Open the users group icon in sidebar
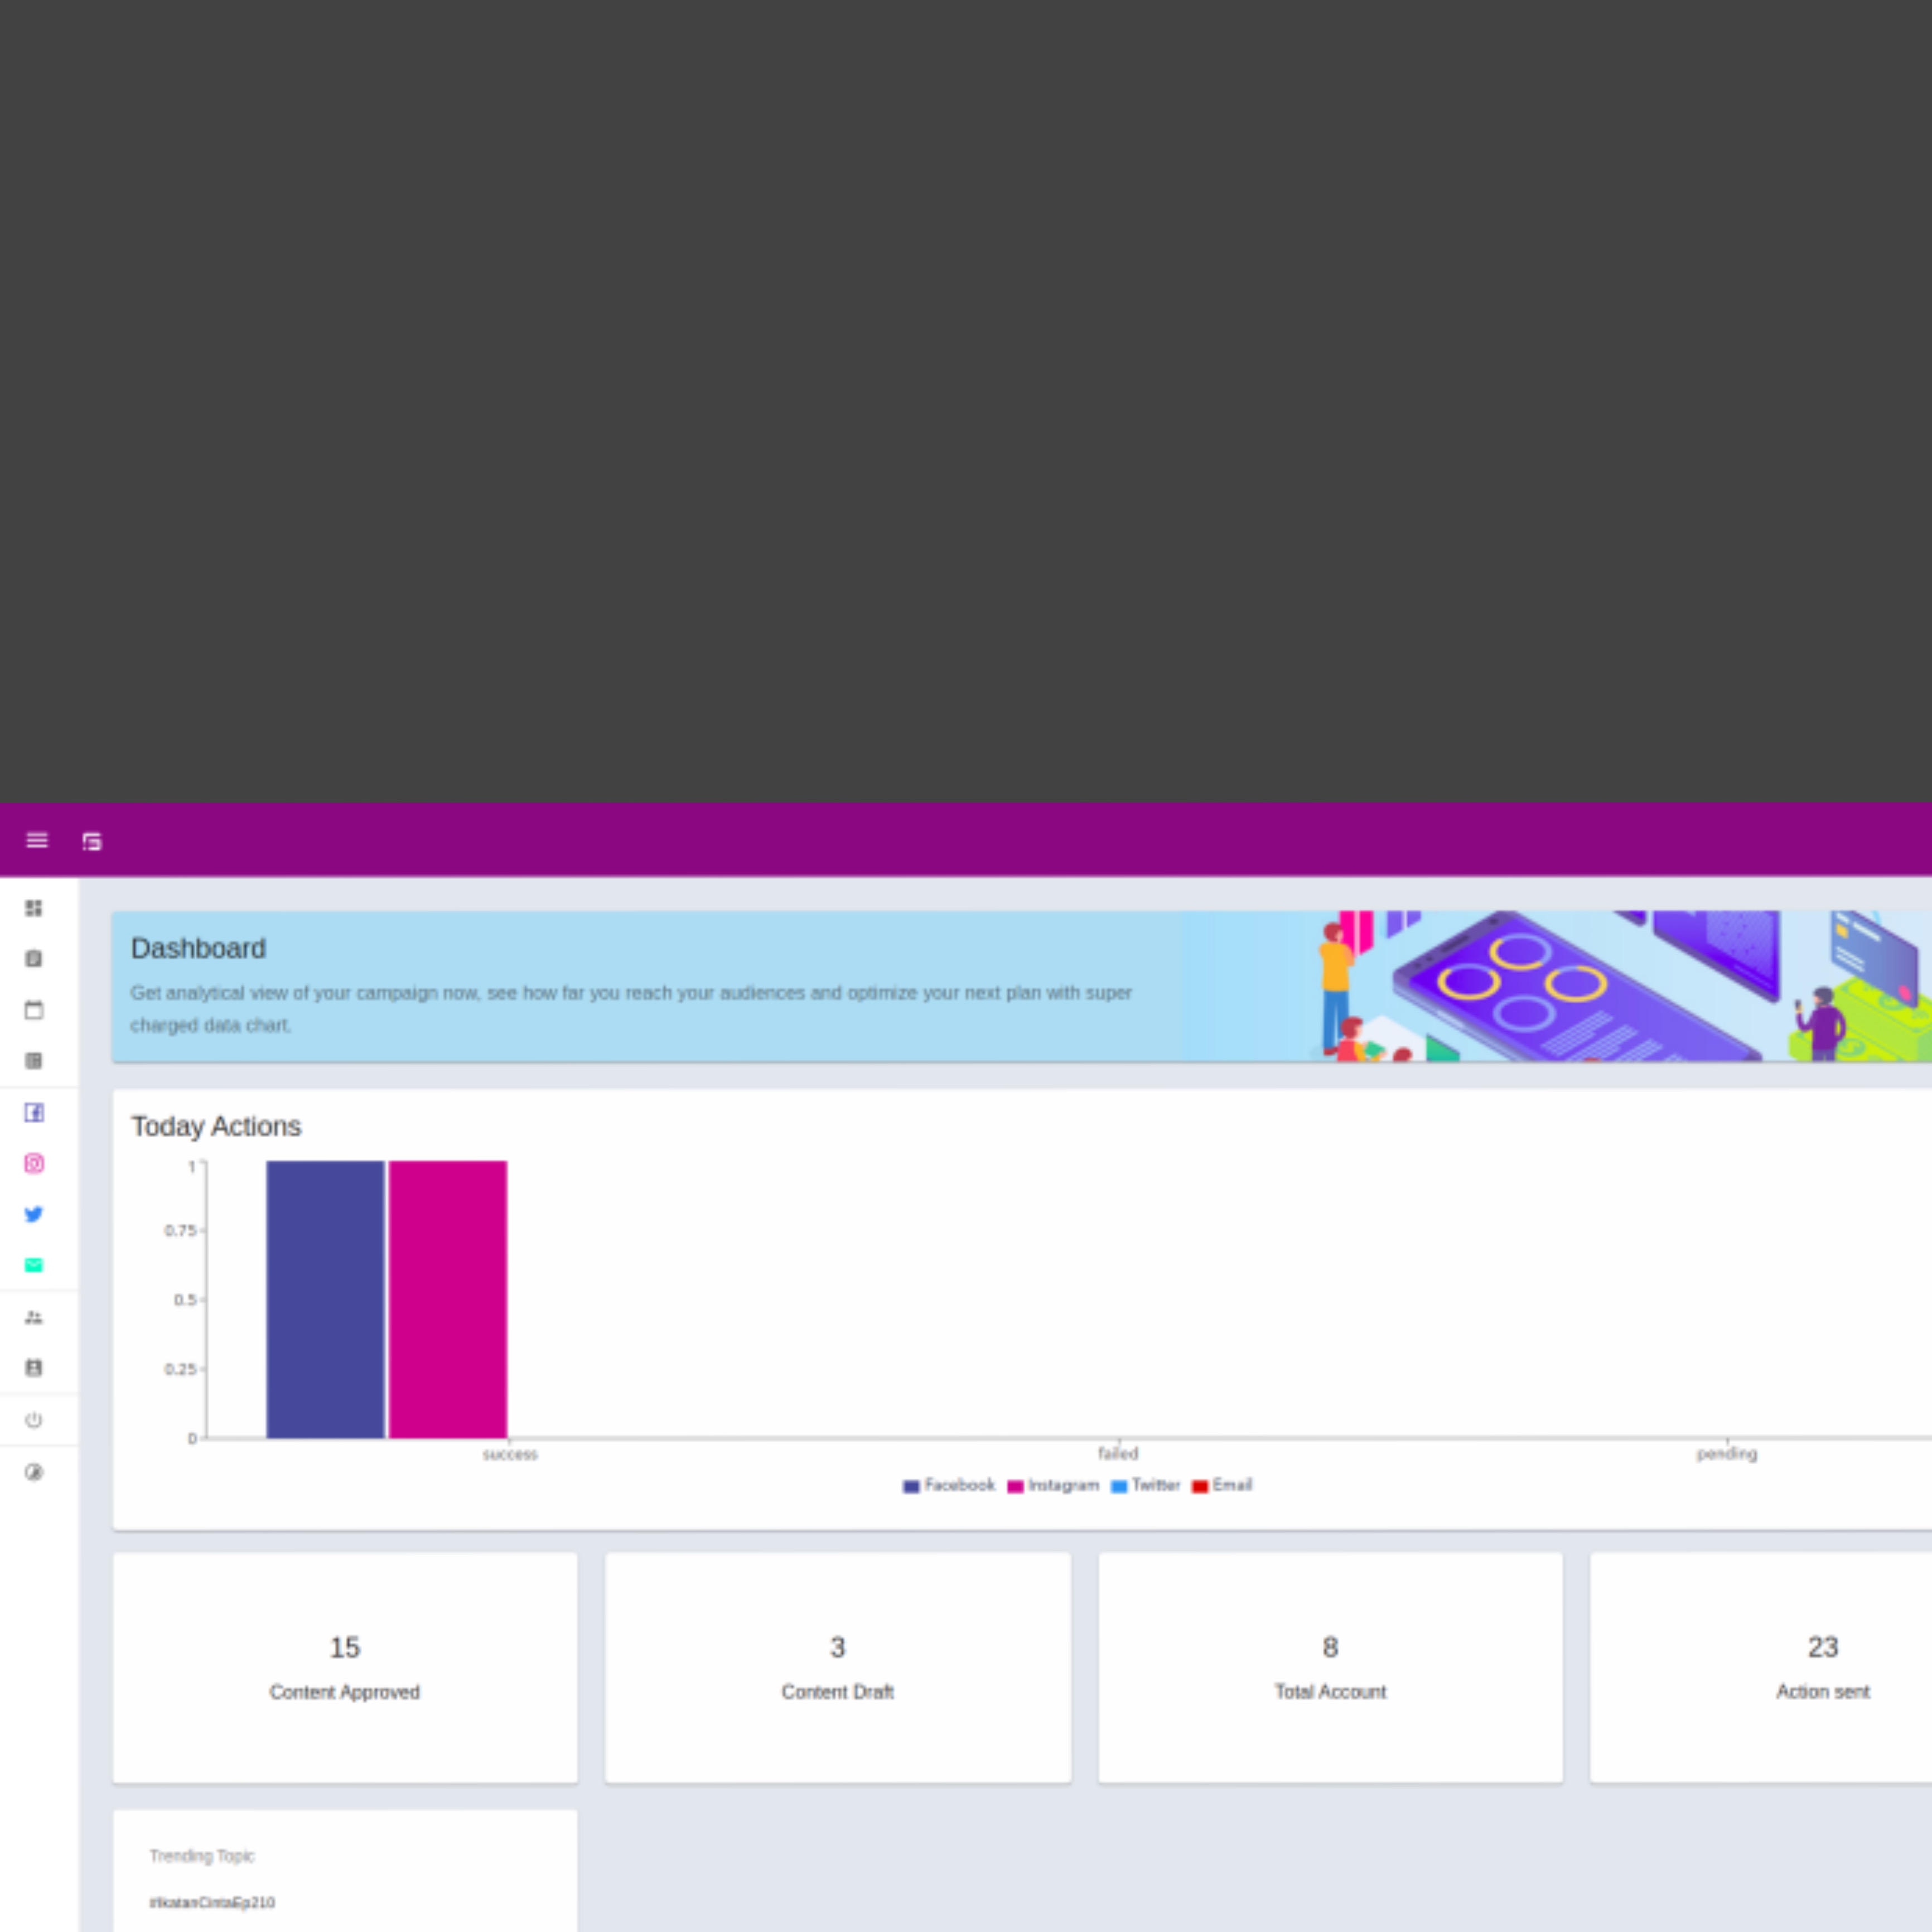The image size is (1932, 1932). (x=34, y=1317)
